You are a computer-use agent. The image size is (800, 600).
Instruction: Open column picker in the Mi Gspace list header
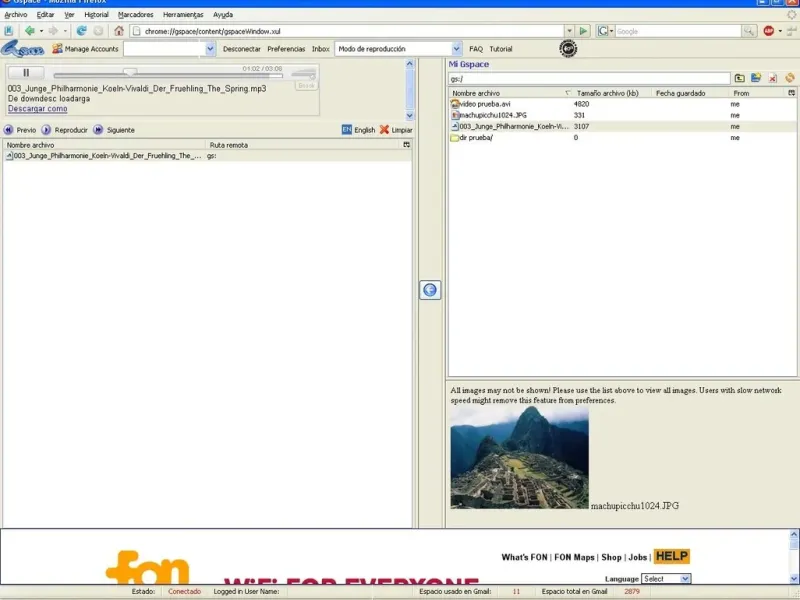791,93
